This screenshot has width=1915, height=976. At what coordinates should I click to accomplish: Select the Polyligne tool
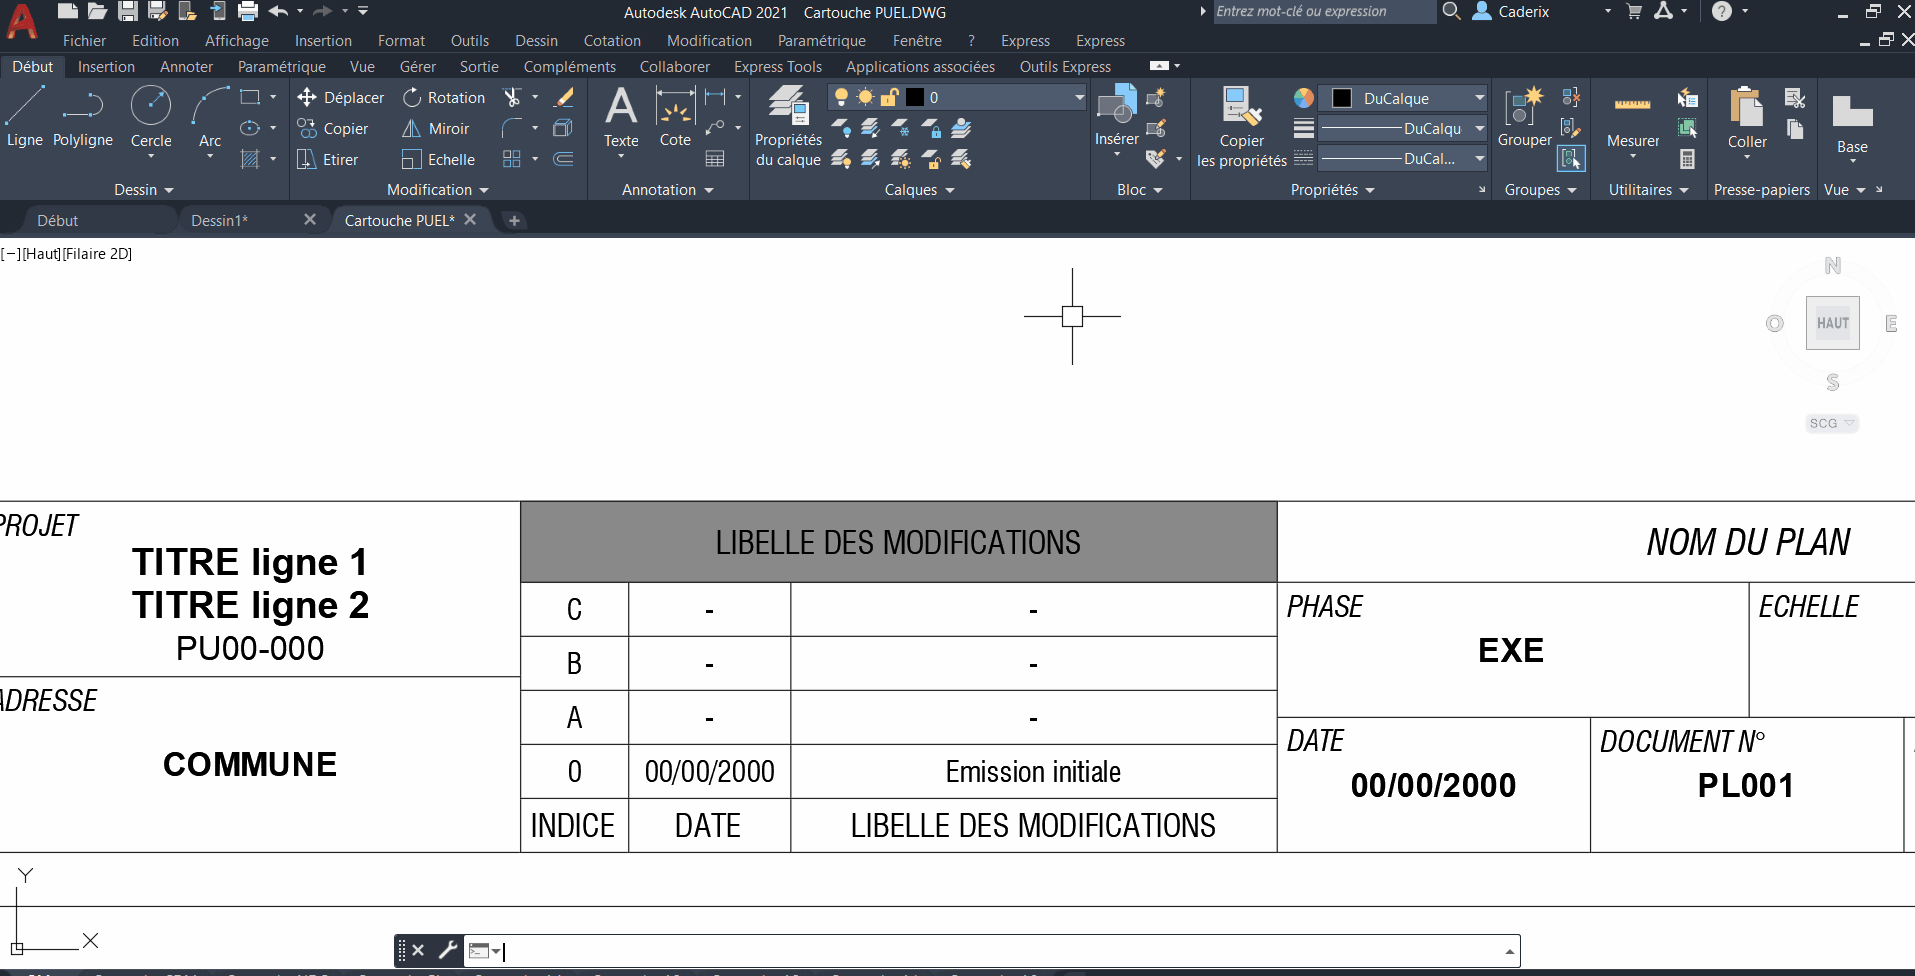click(x=82, y=115)
